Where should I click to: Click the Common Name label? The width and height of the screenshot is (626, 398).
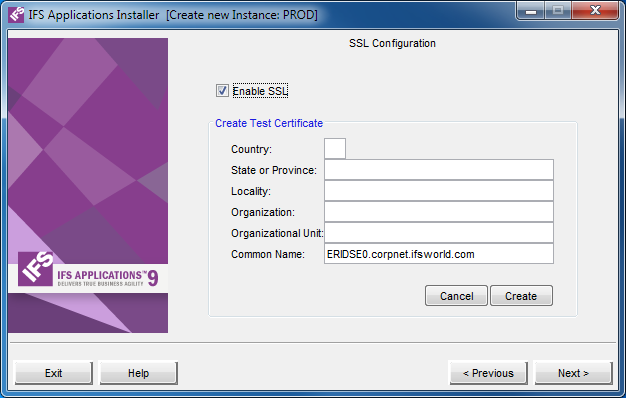point(267,254)
